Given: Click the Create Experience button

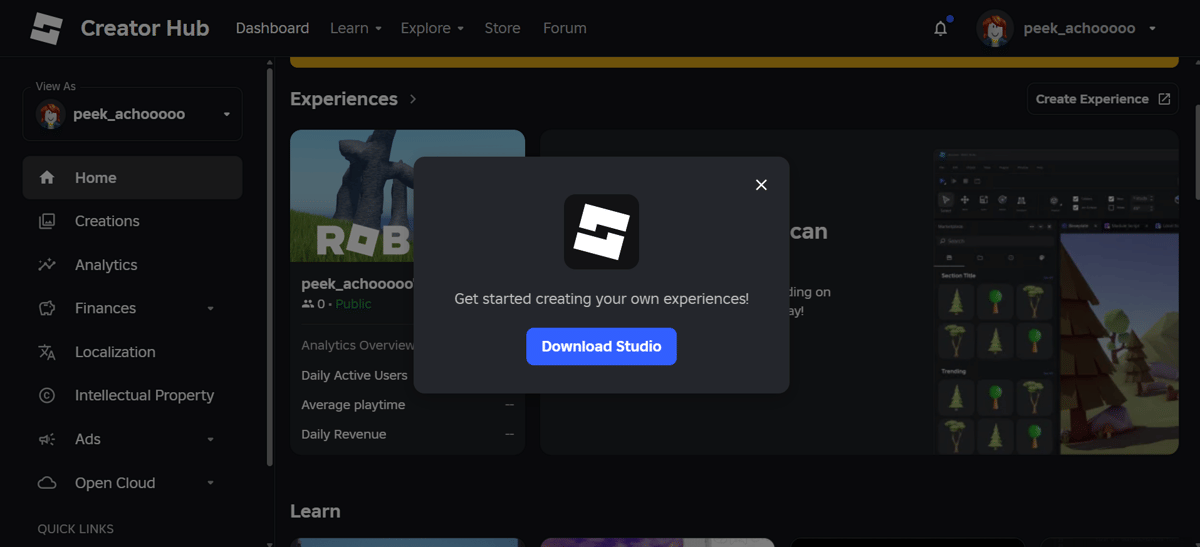Looking at the screenshot, I should coord(1103,99).
